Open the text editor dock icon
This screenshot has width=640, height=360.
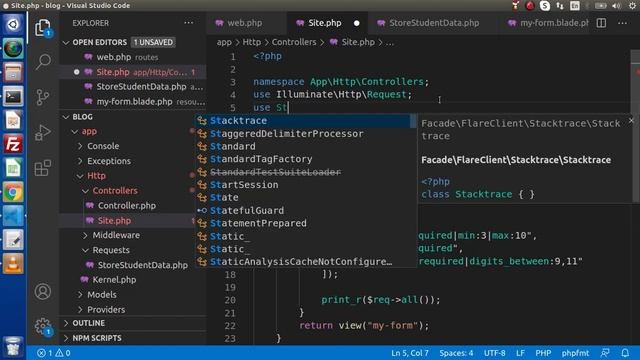(x=13, y=240)
